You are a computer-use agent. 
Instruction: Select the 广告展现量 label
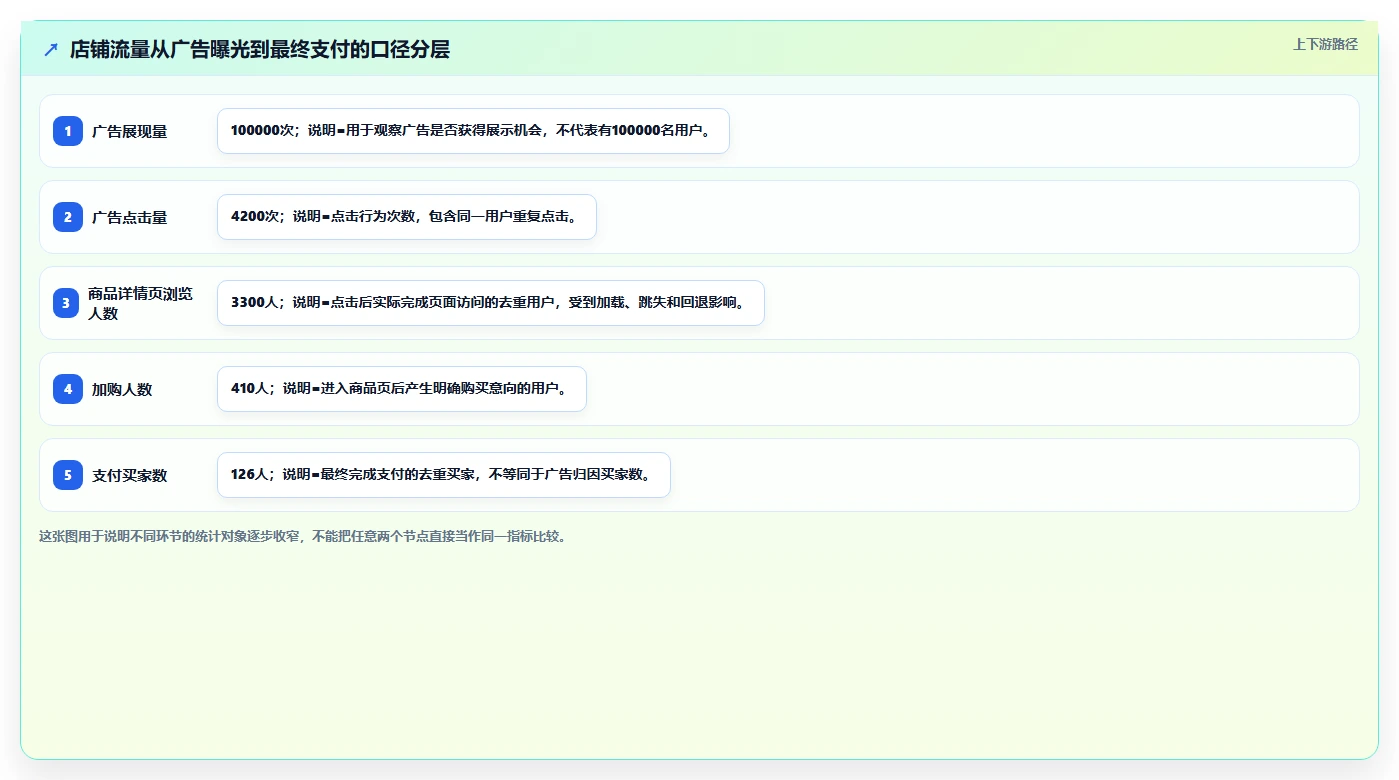[x=130, y=131]
